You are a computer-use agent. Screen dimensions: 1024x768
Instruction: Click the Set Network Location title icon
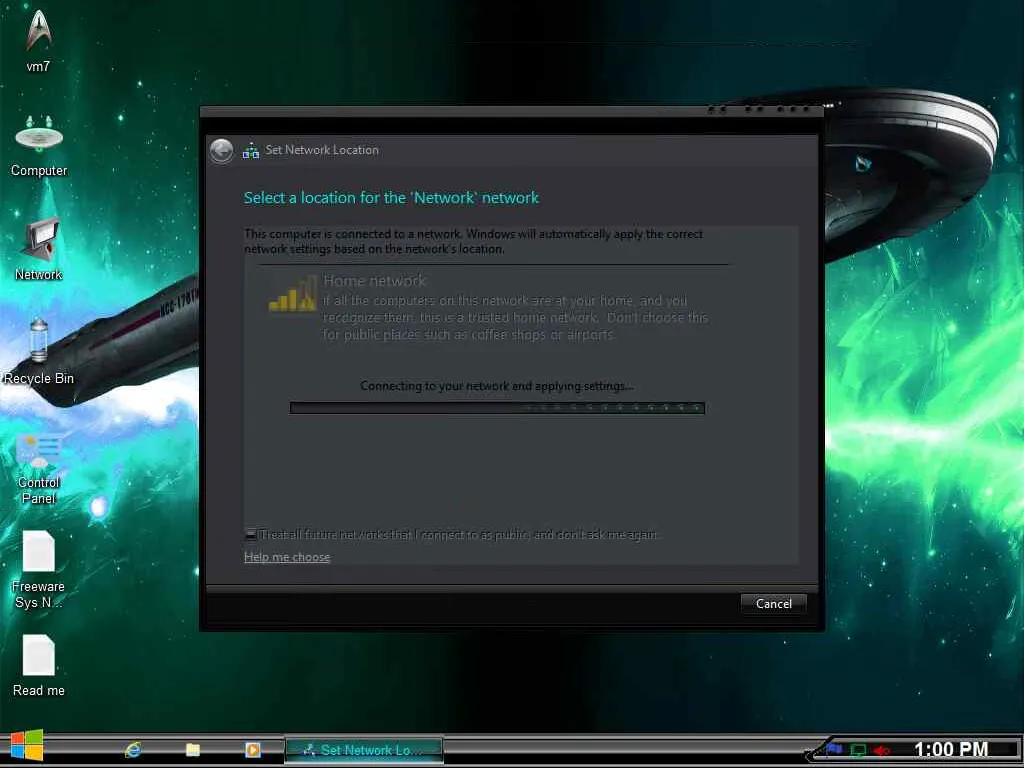coord(251,151)
